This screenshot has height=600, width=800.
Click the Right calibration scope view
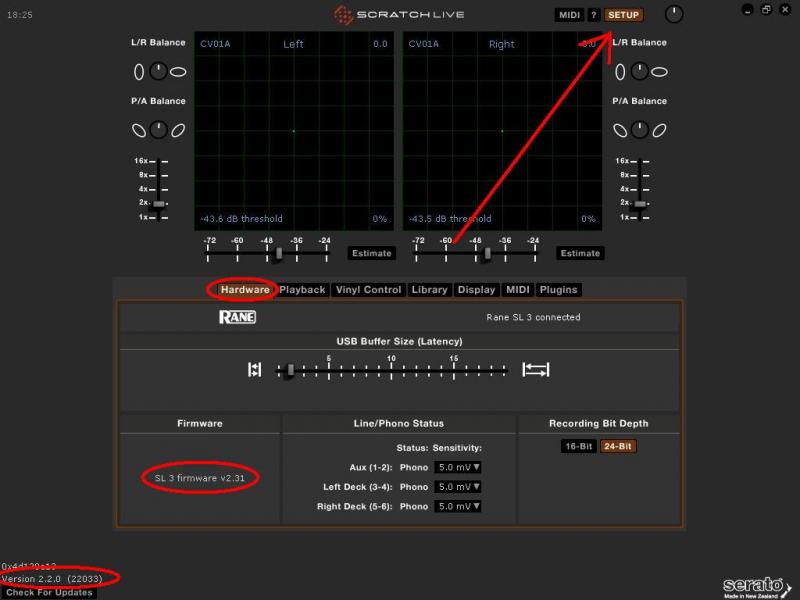[x=503, y=131]
